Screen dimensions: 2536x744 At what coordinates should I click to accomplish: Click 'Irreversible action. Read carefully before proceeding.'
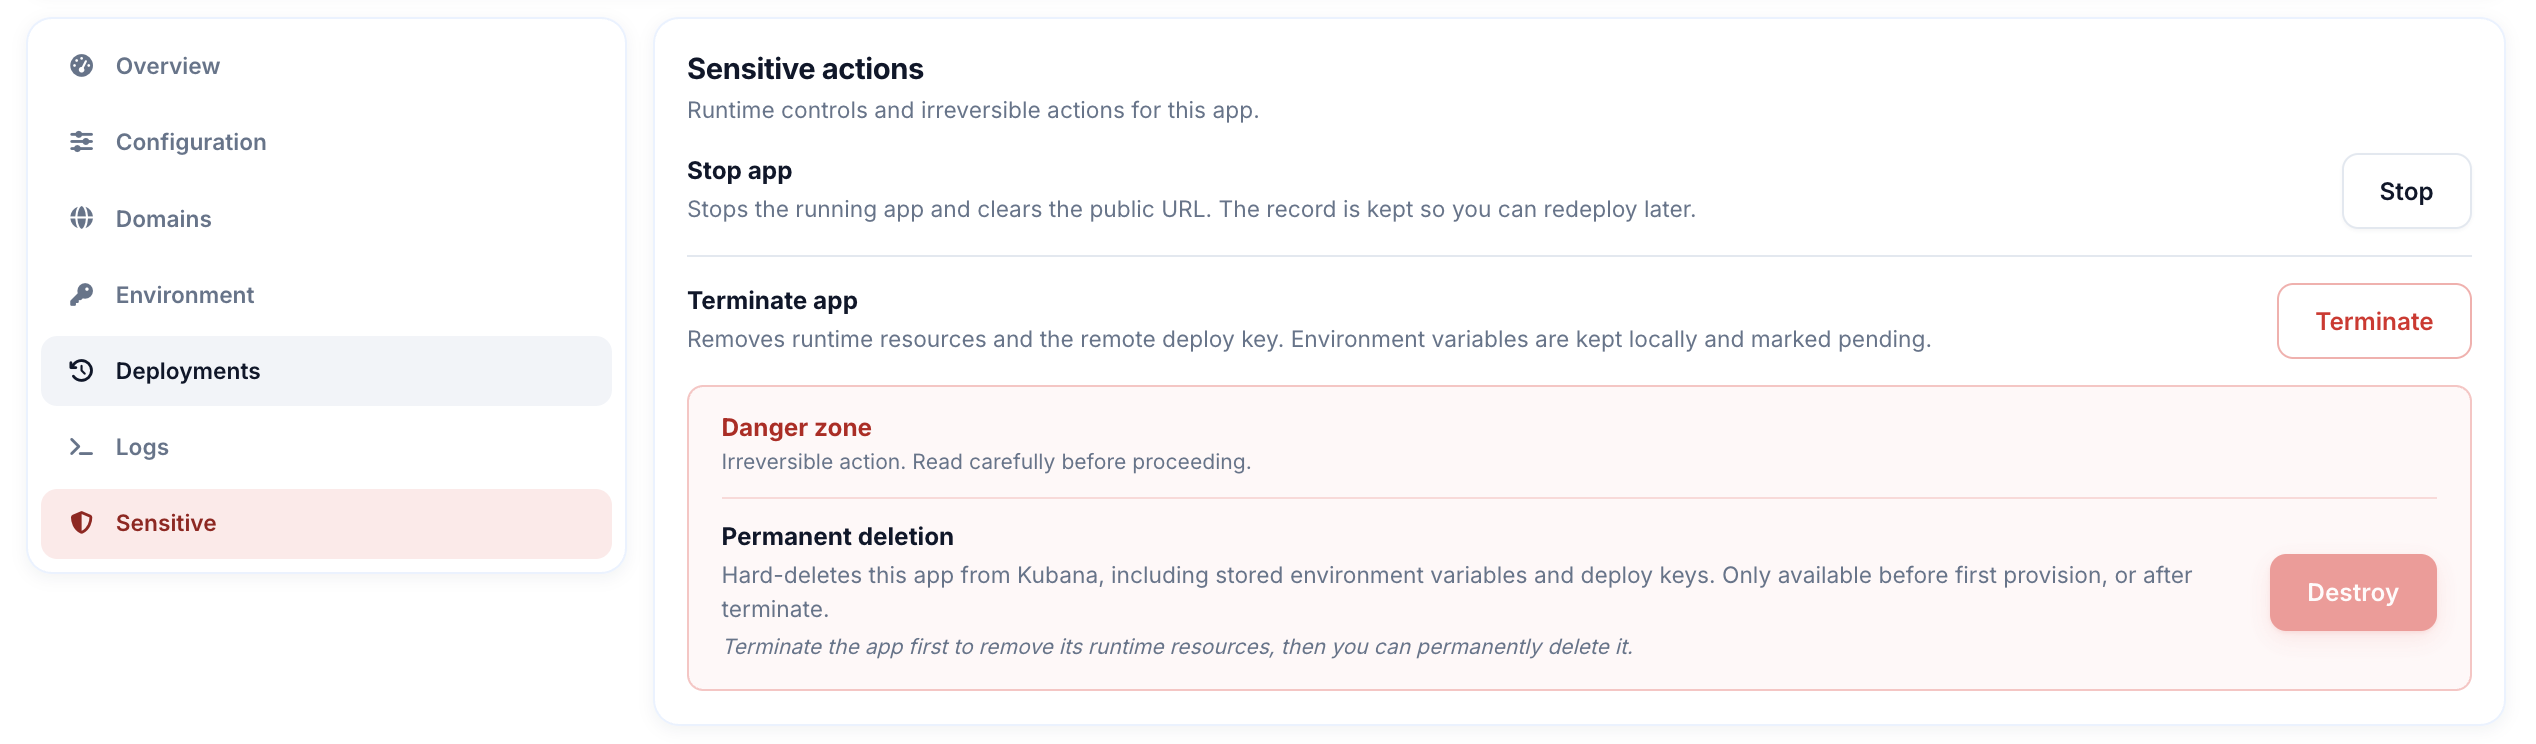tap(986, 462)
